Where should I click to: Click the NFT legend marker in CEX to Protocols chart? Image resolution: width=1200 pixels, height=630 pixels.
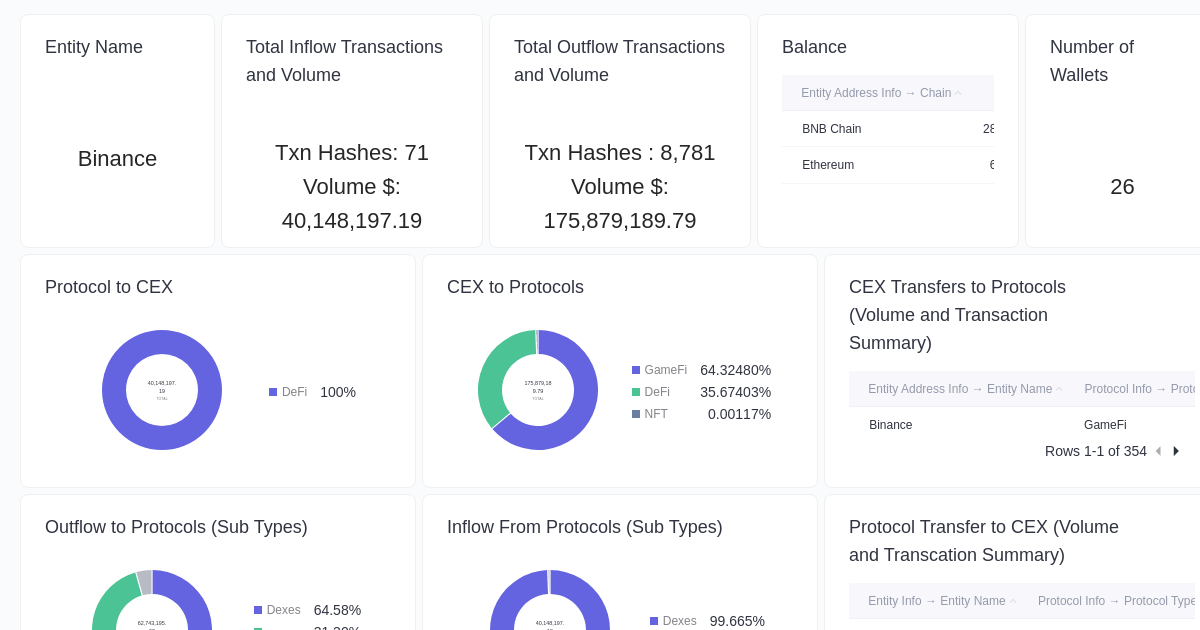637,414
